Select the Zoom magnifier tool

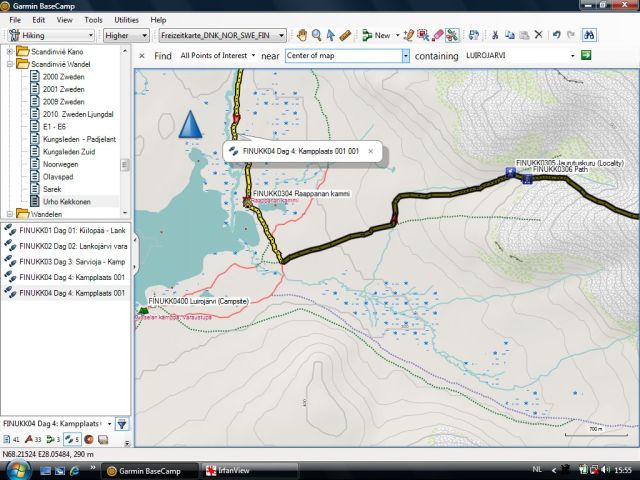(x=316, y=35)
